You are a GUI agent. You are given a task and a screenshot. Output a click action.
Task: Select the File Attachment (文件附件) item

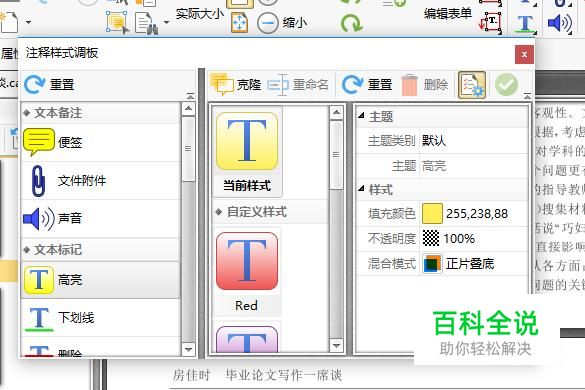click(101, 181)
